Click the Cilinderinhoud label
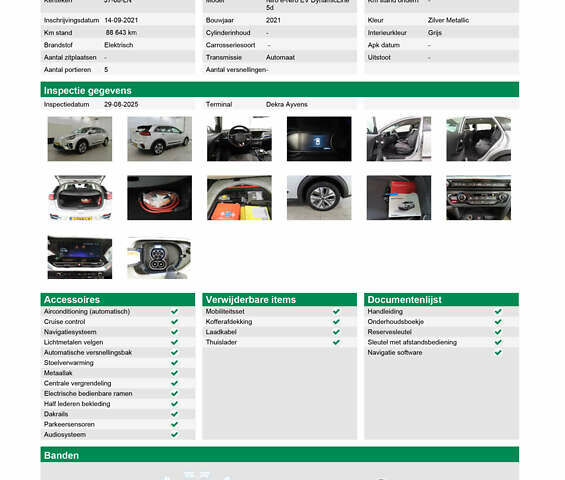 click(x=228, y=33)
